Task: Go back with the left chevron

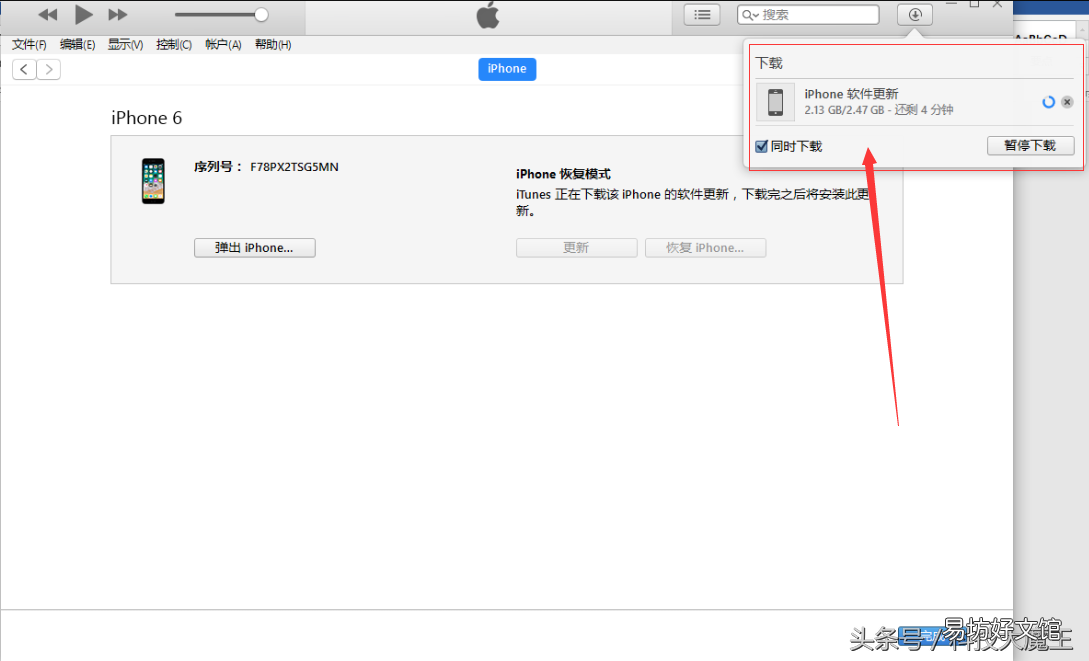Action: tap(24, 69)
